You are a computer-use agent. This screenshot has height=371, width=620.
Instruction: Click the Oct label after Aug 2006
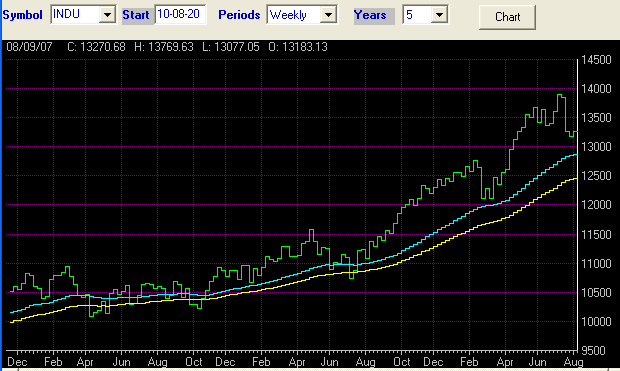click(402, 362)
